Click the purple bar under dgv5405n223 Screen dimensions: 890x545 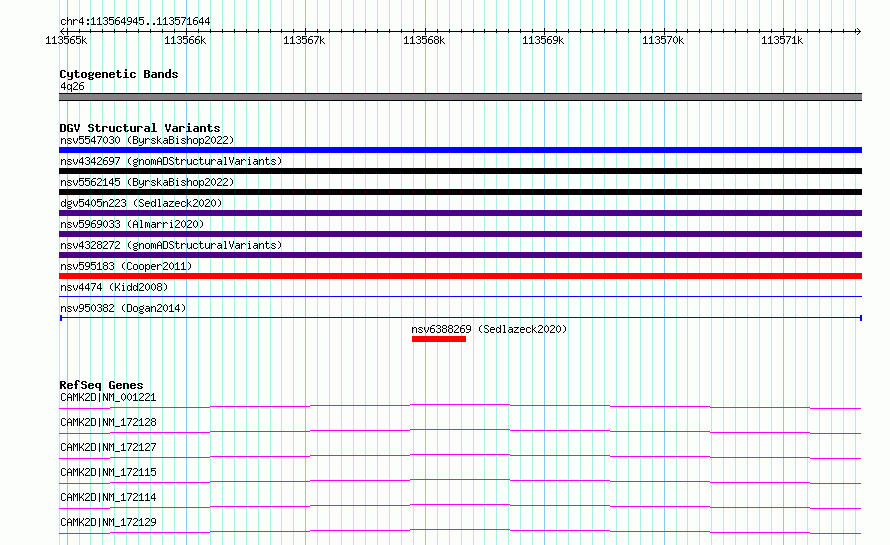(x=460, y=213)
